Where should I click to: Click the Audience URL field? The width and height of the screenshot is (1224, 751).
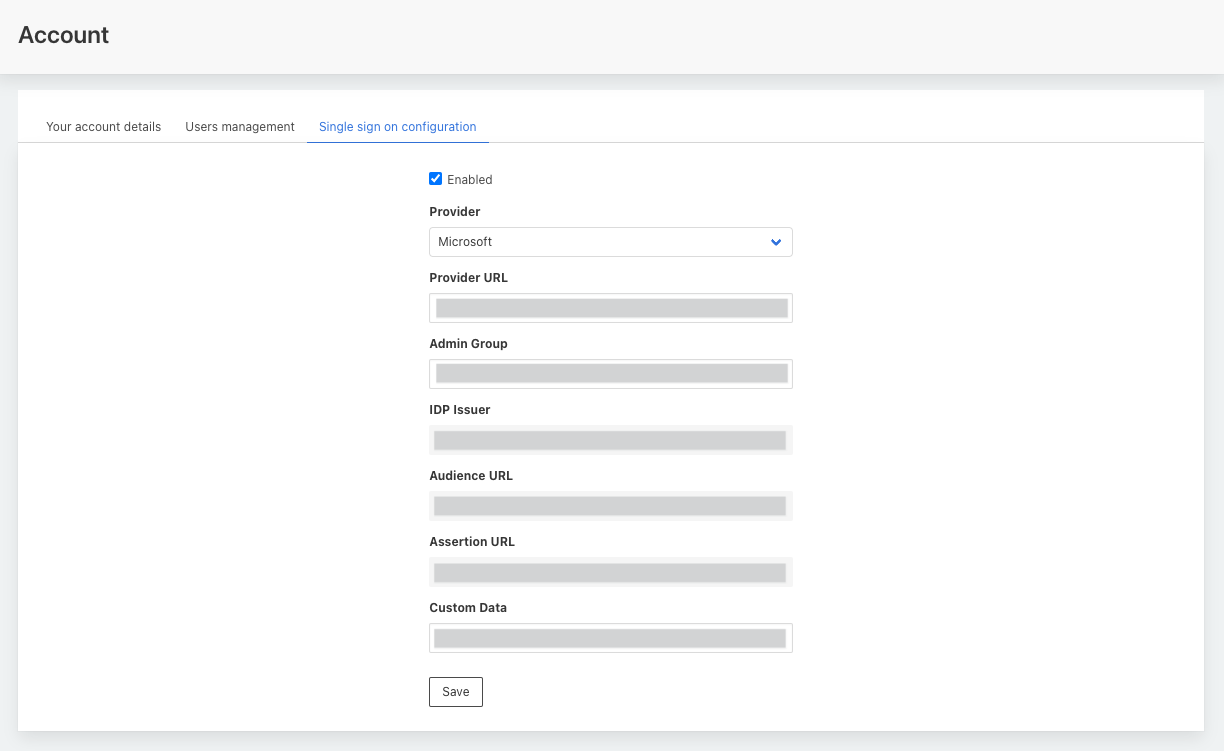point(610,506)
